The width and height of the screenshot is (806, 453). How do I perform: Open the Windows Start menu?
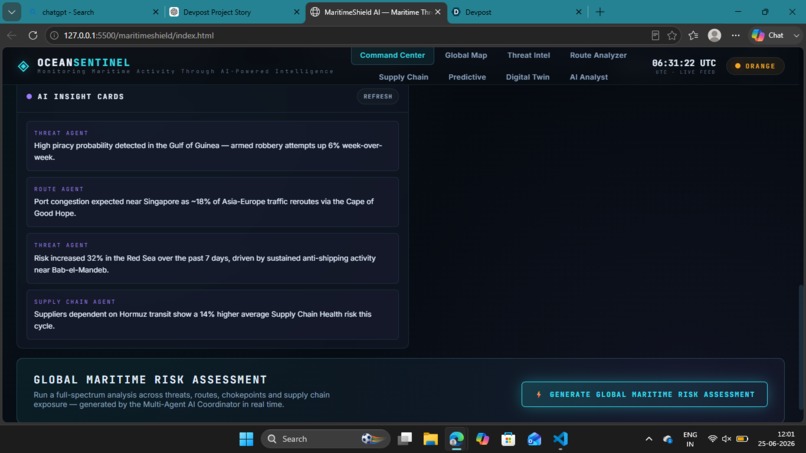246,439
